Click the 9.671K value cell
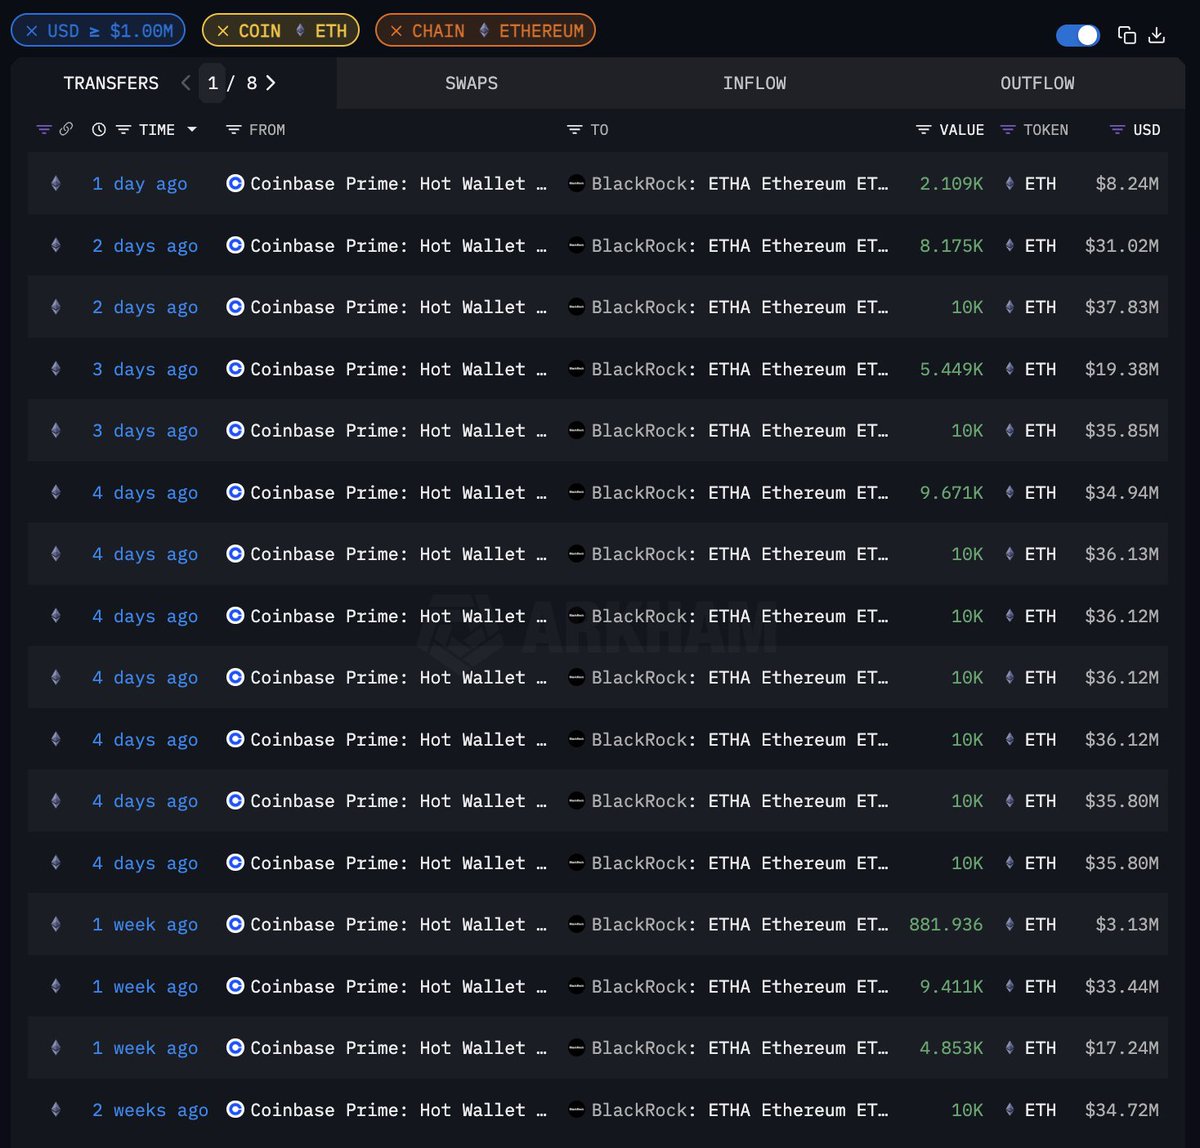 point(951,493)
